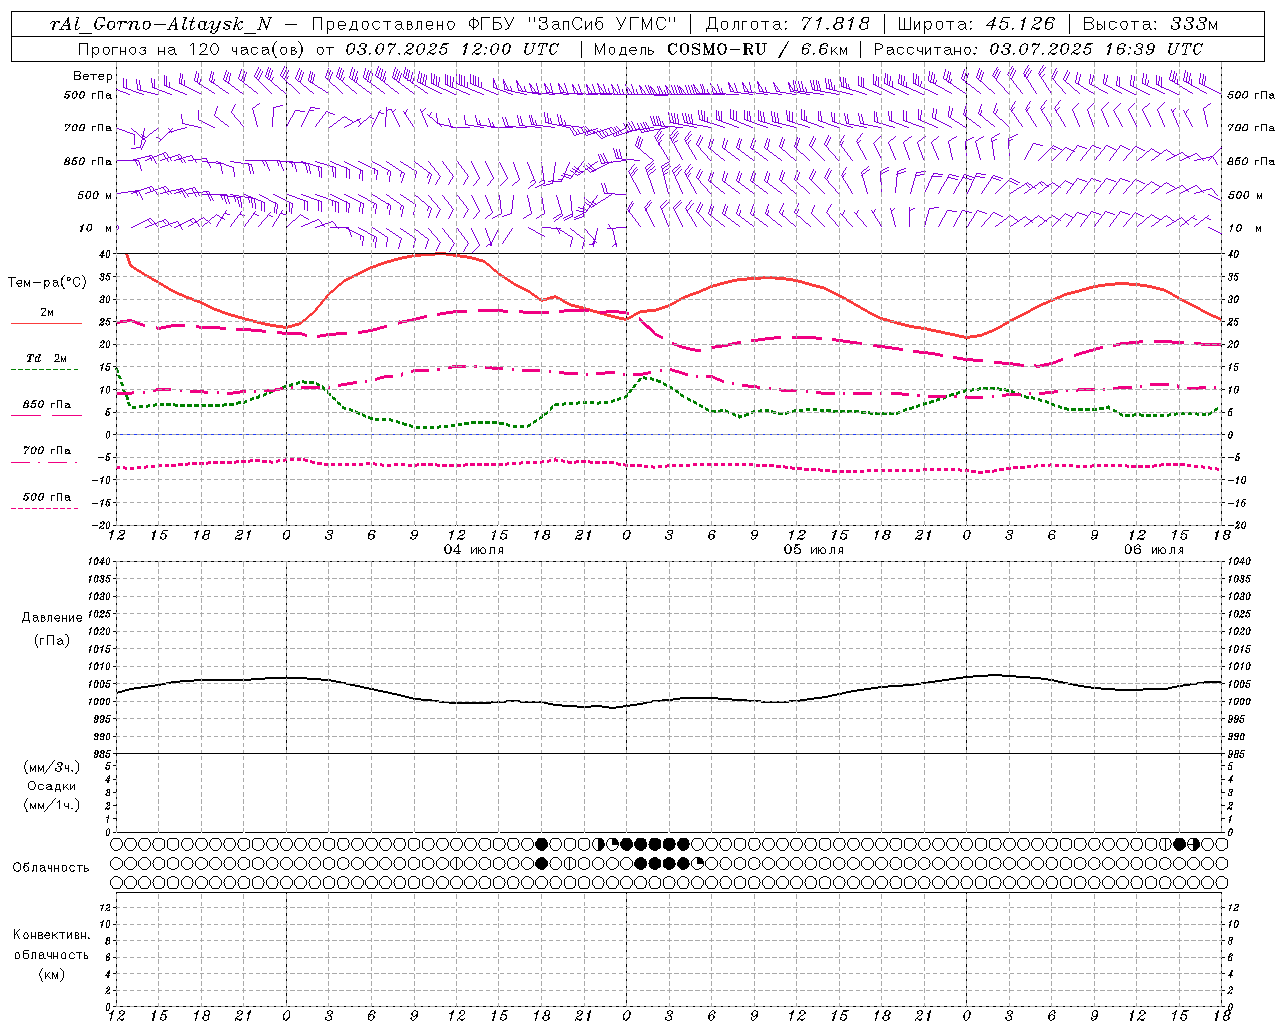Click the (гПа) pressure unit label
Viewport: 1280px width, 1024px height.
tap(52, 640)
